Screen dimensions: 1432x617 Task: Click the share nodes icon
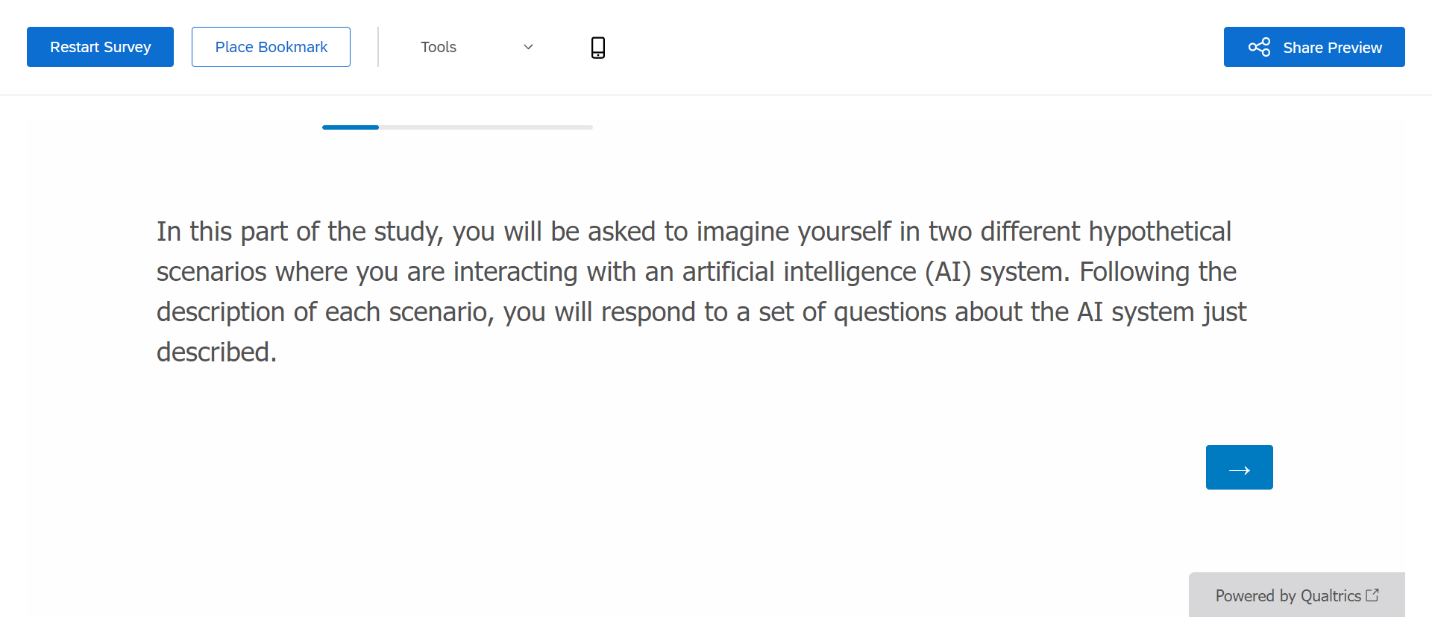click(1259, 47)
